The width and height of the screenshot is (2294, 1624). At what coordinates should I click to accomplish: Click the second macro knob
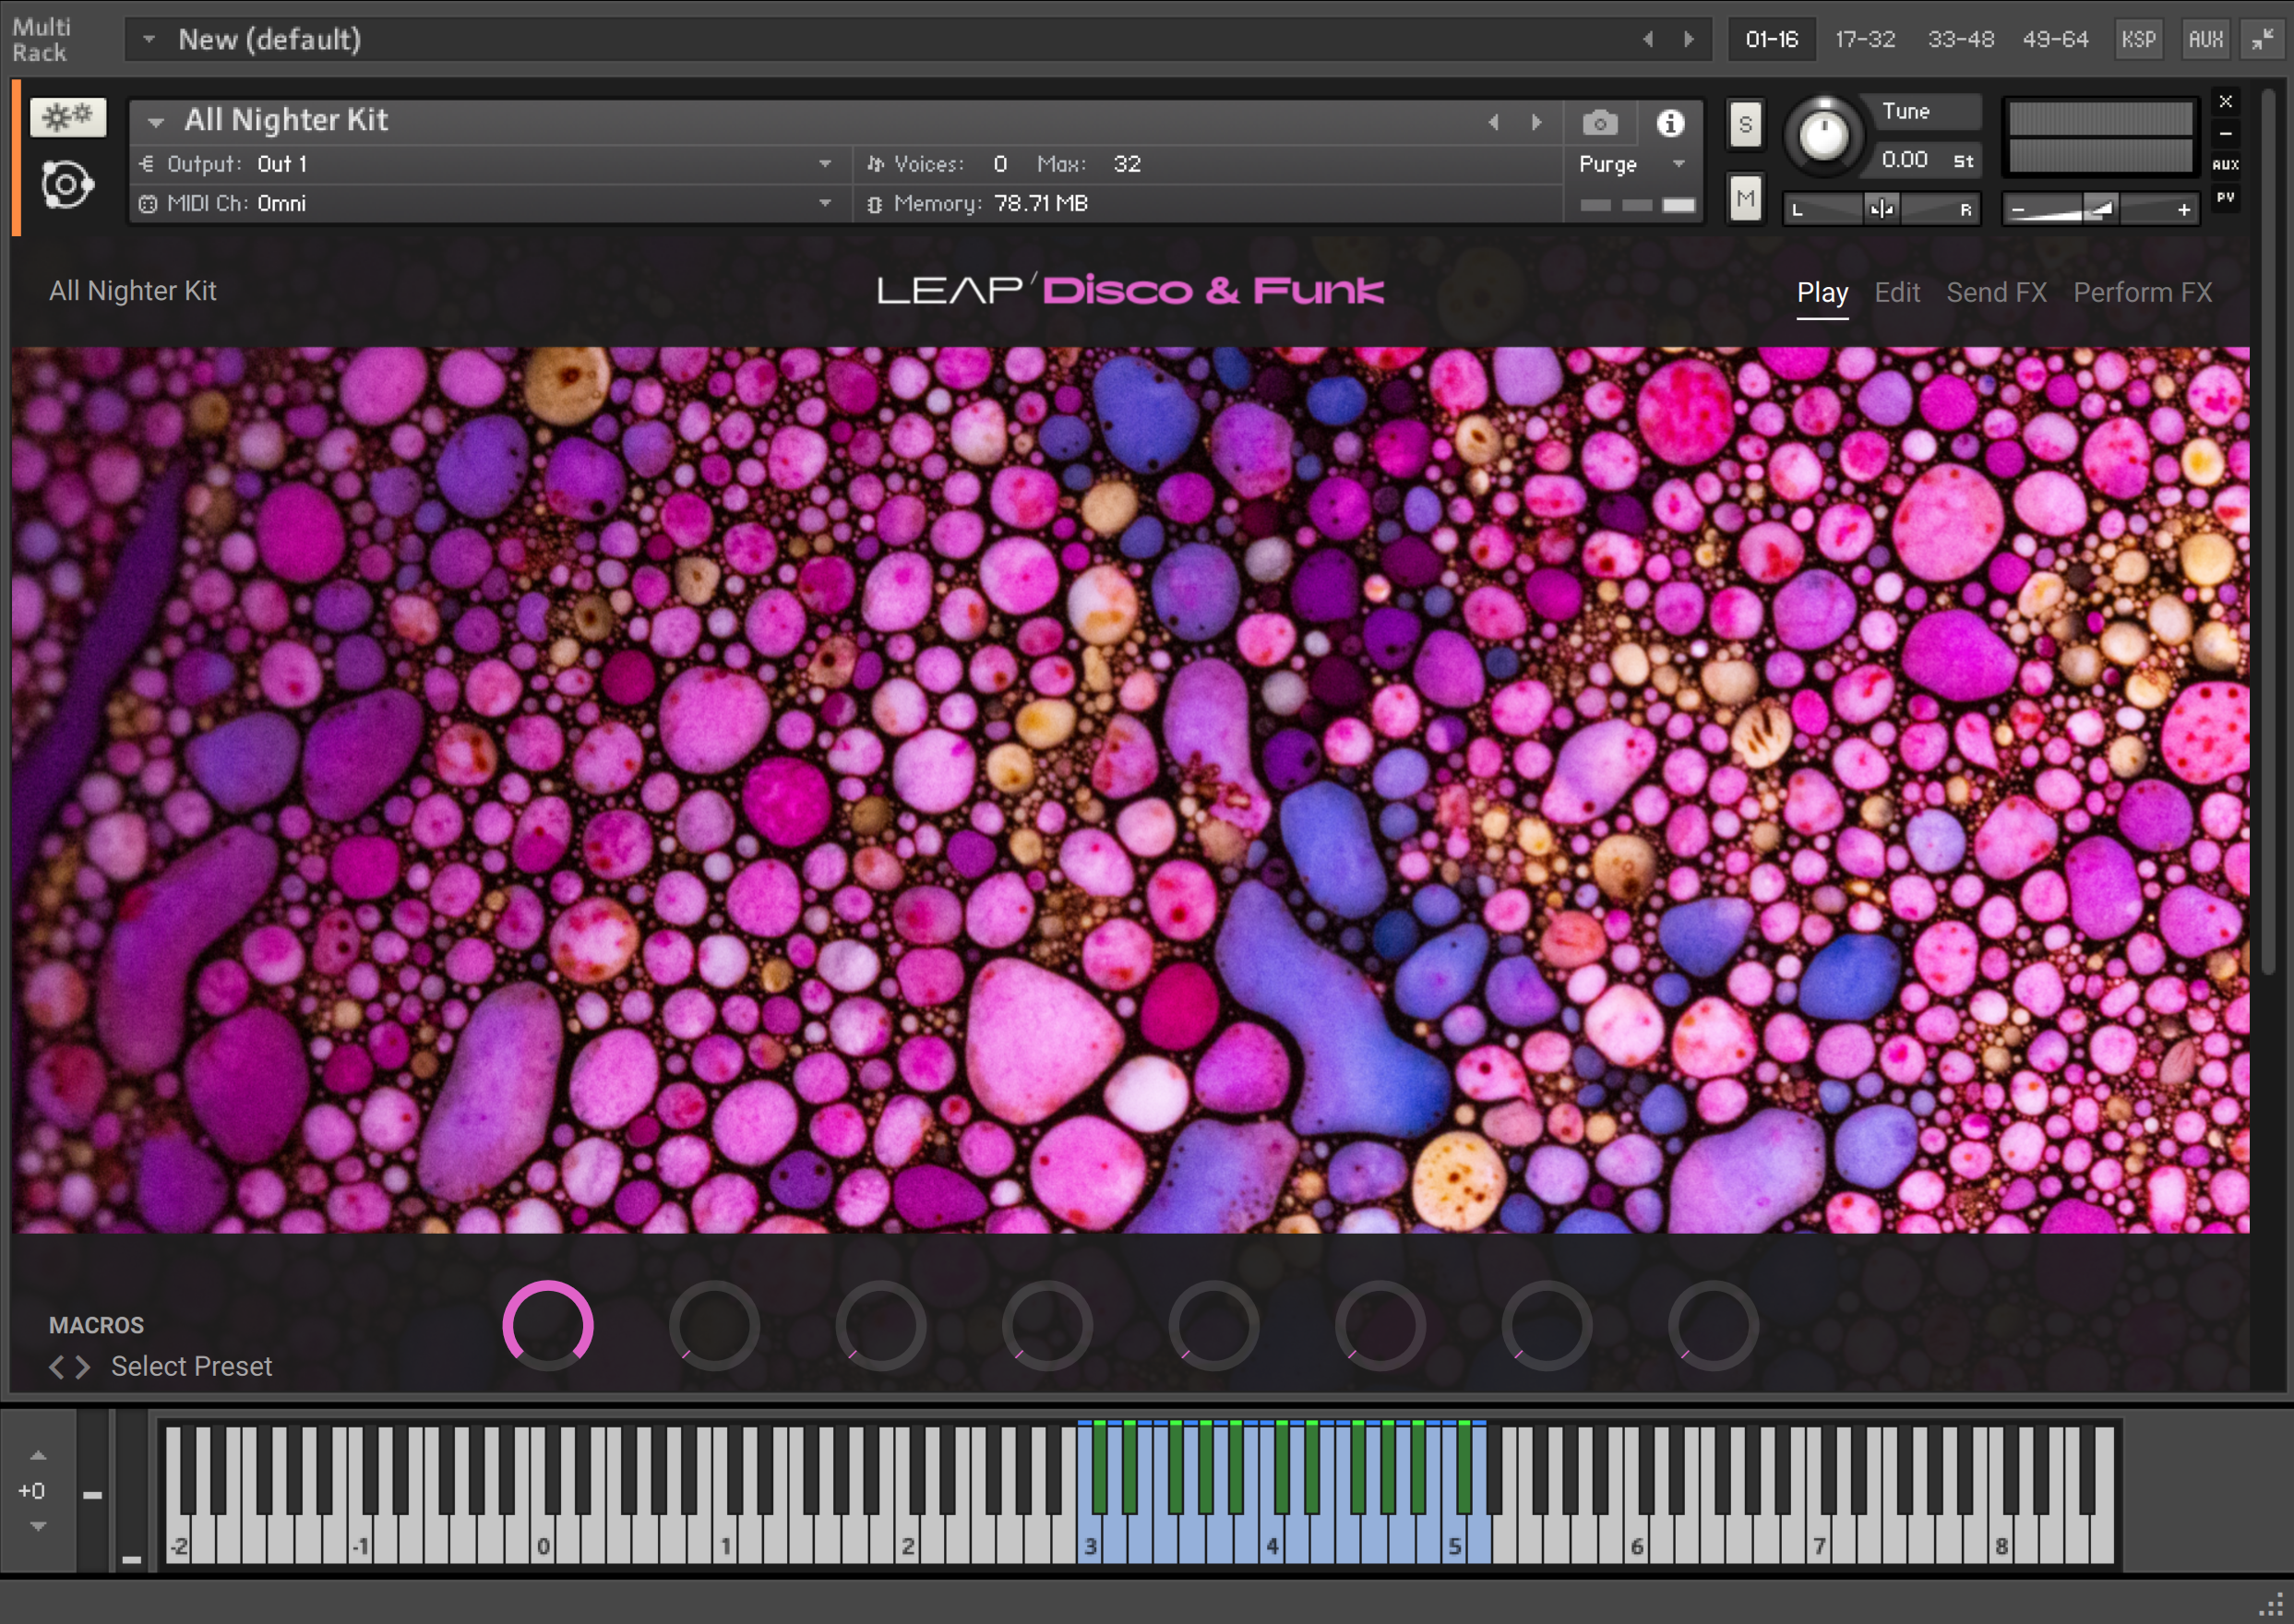(x=714, y=1326)
